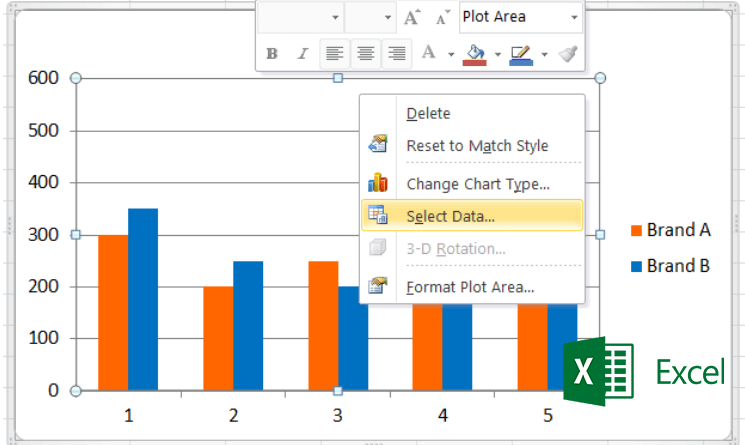
Task: Apply Shape Outline pen icon
Action: tap(521, 55)
